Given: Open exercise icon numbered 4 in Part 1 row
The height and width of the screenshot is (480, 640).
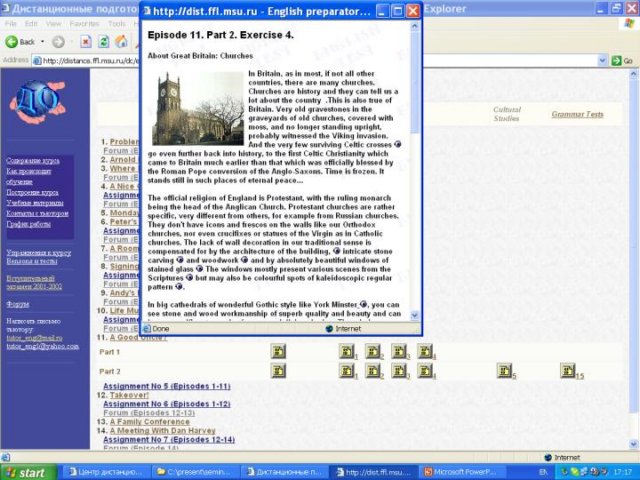Looking at the screenshot, I should (425, 351).
